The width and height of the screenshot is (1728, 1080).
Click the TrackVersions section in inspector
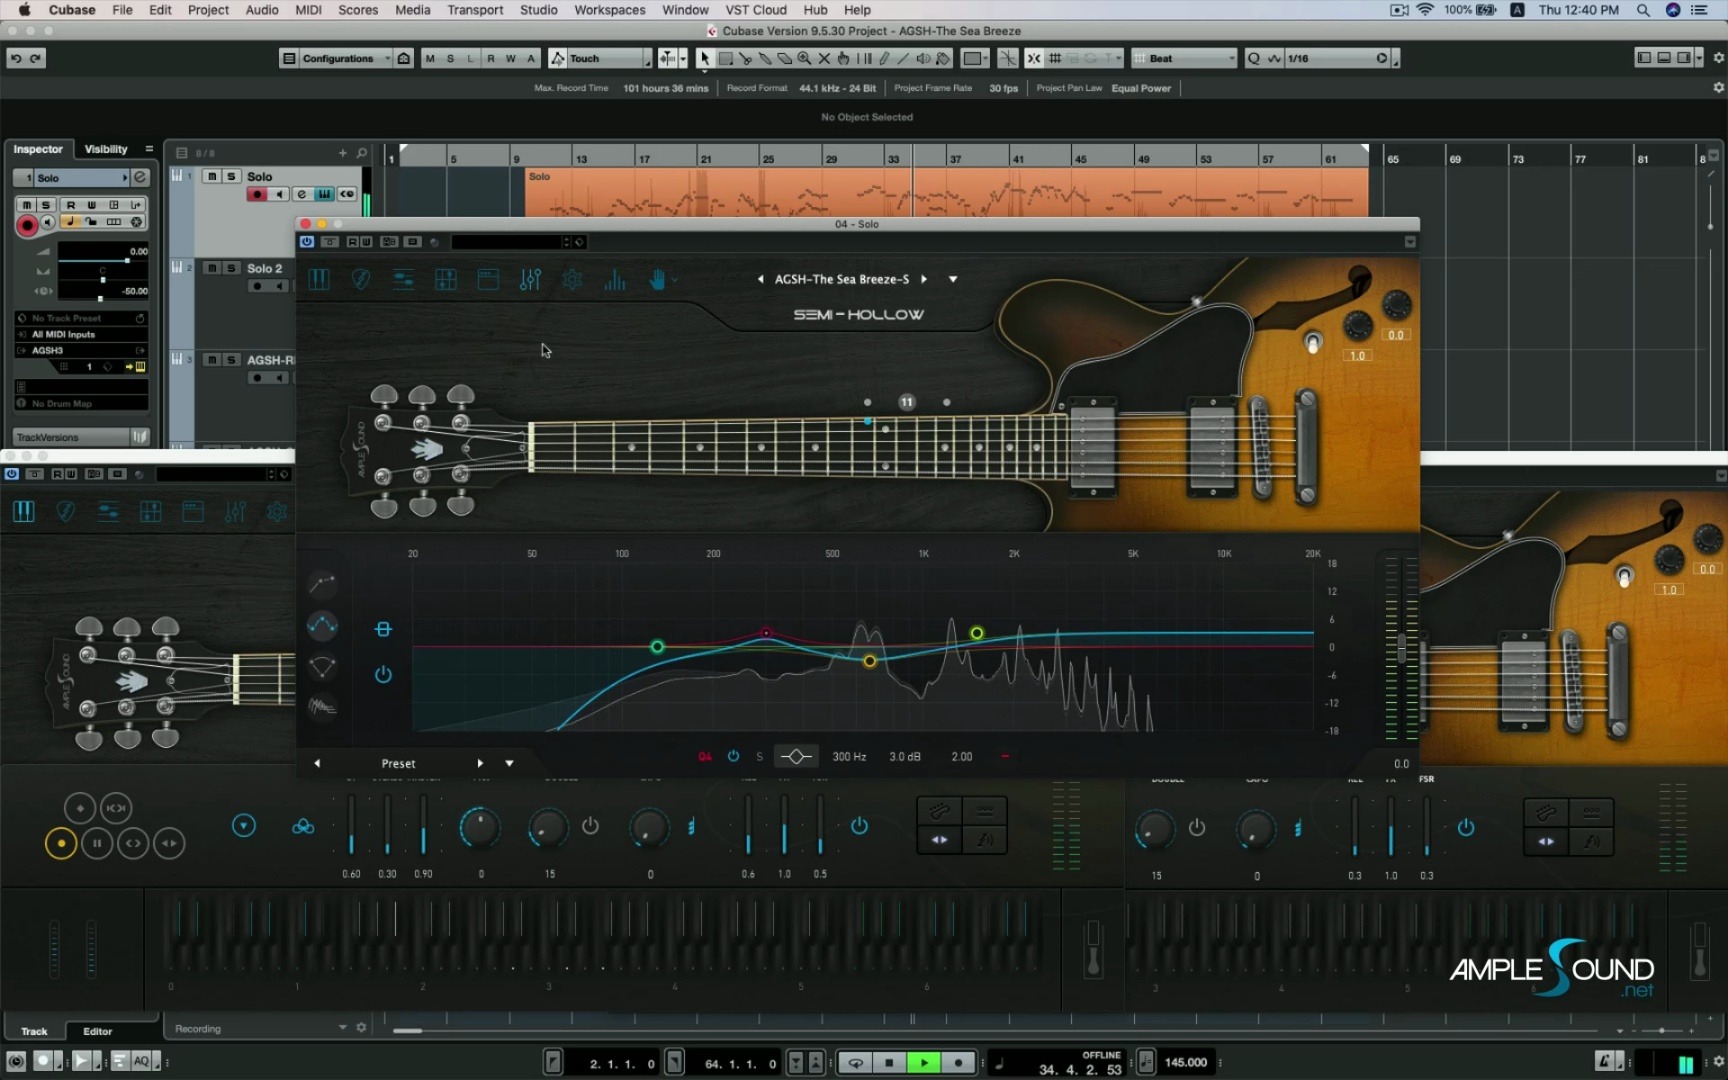coord(80,437)
